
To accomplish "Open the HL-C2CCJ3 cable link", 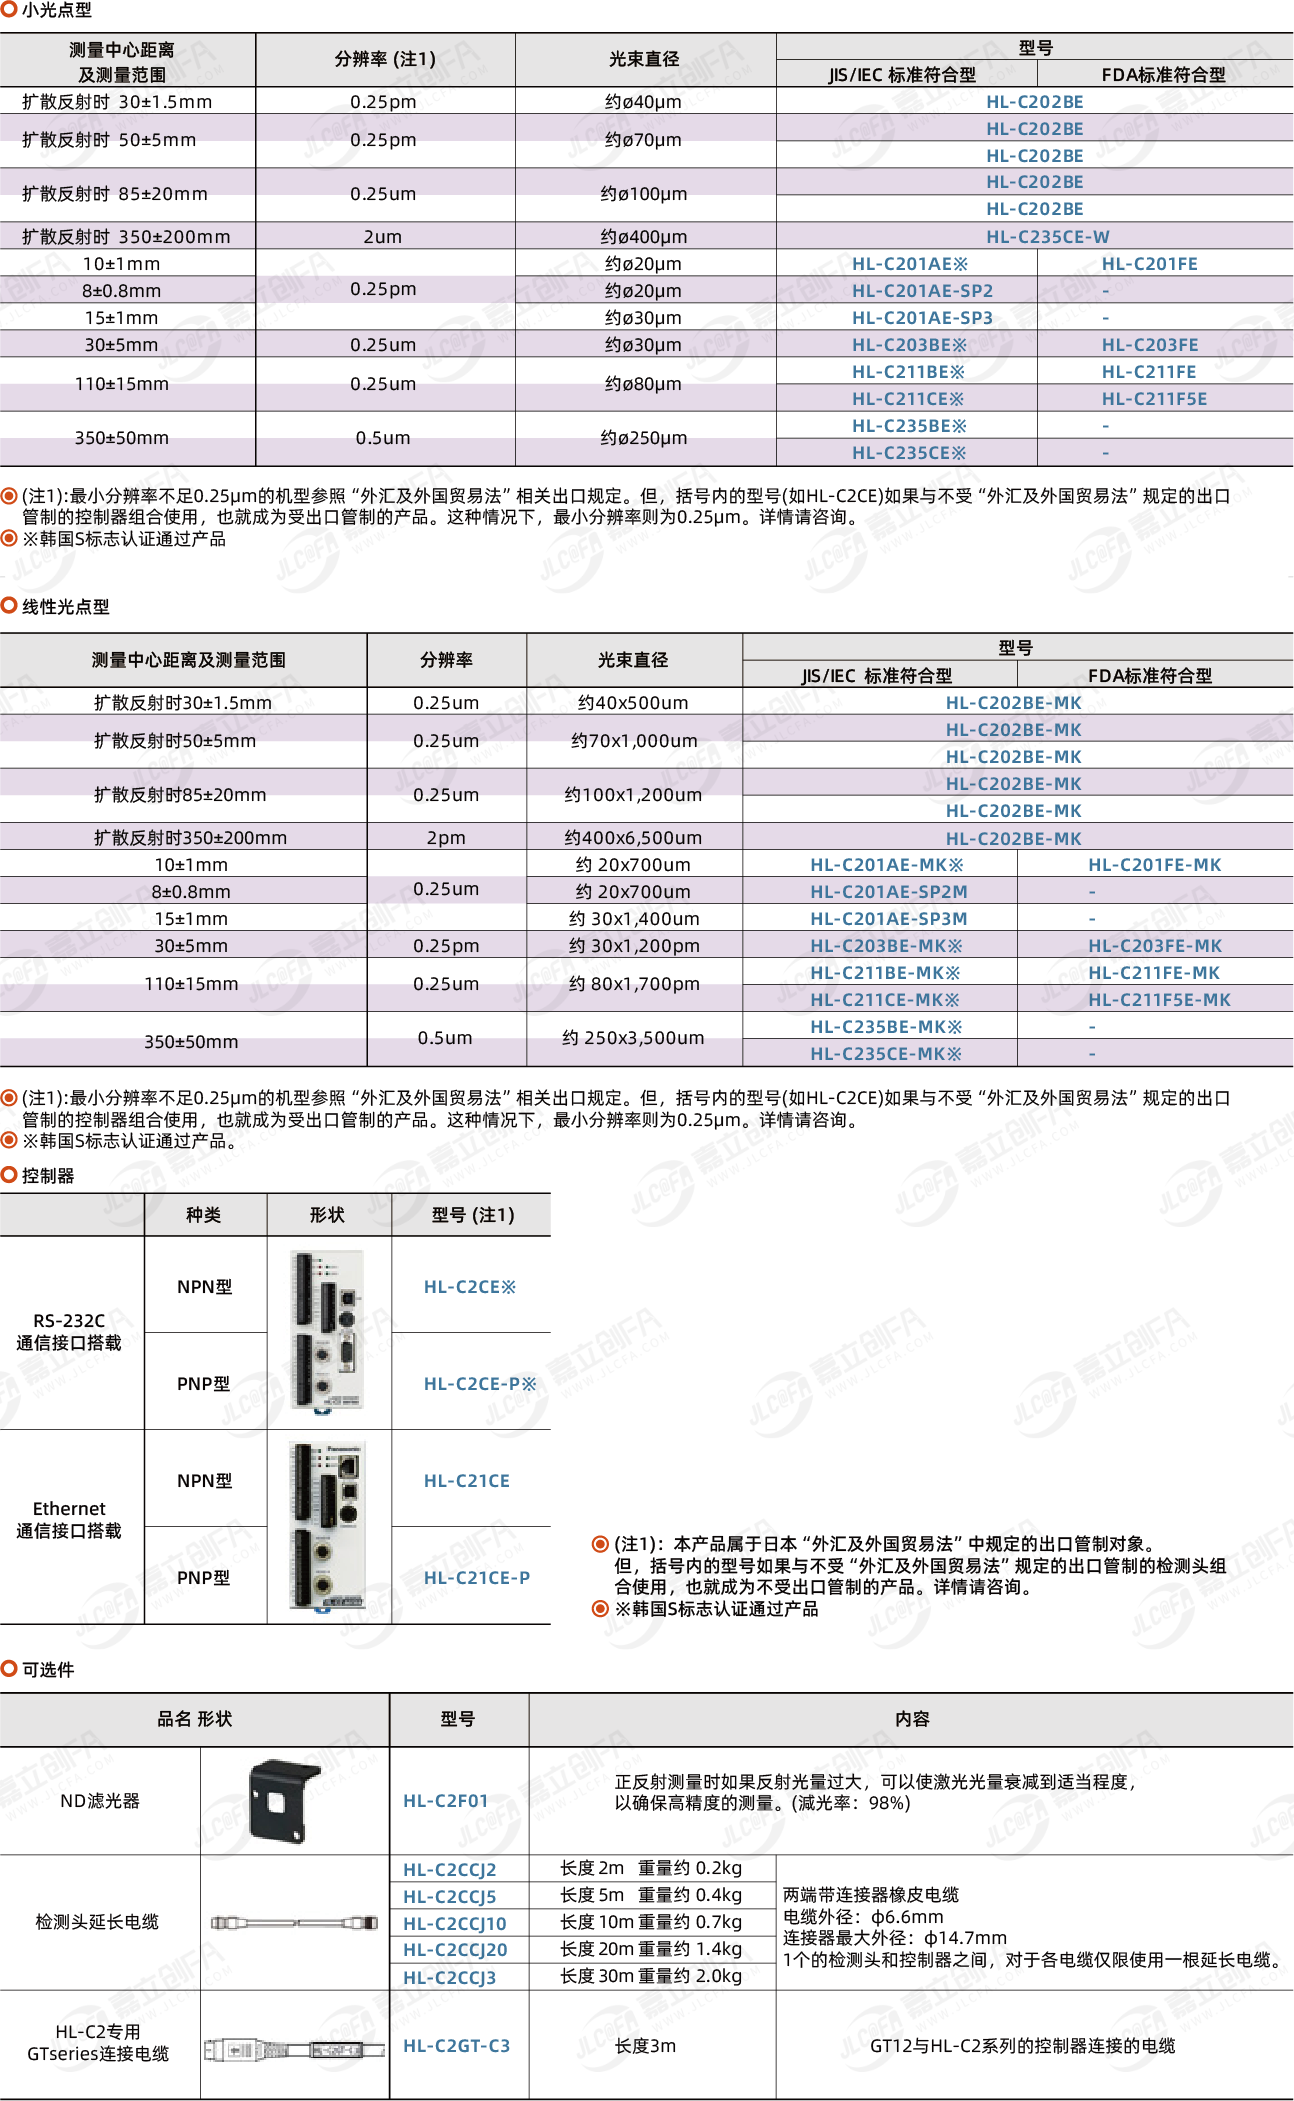I will [x=450, y=1978].
